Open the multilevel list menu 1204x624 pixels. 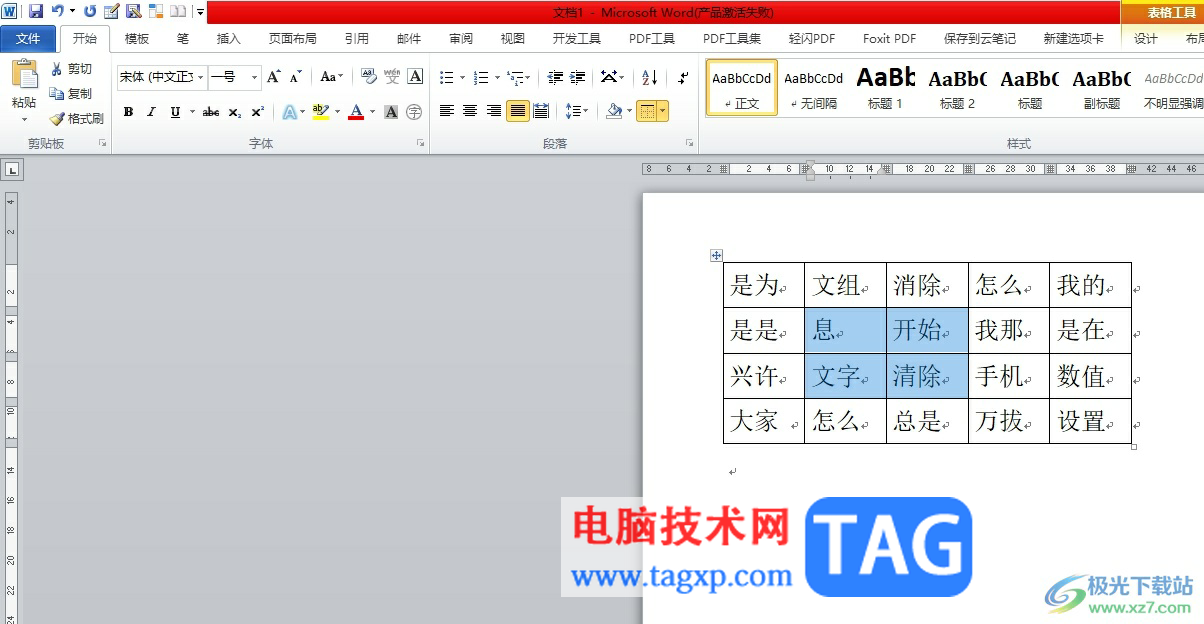click(518, 77)
